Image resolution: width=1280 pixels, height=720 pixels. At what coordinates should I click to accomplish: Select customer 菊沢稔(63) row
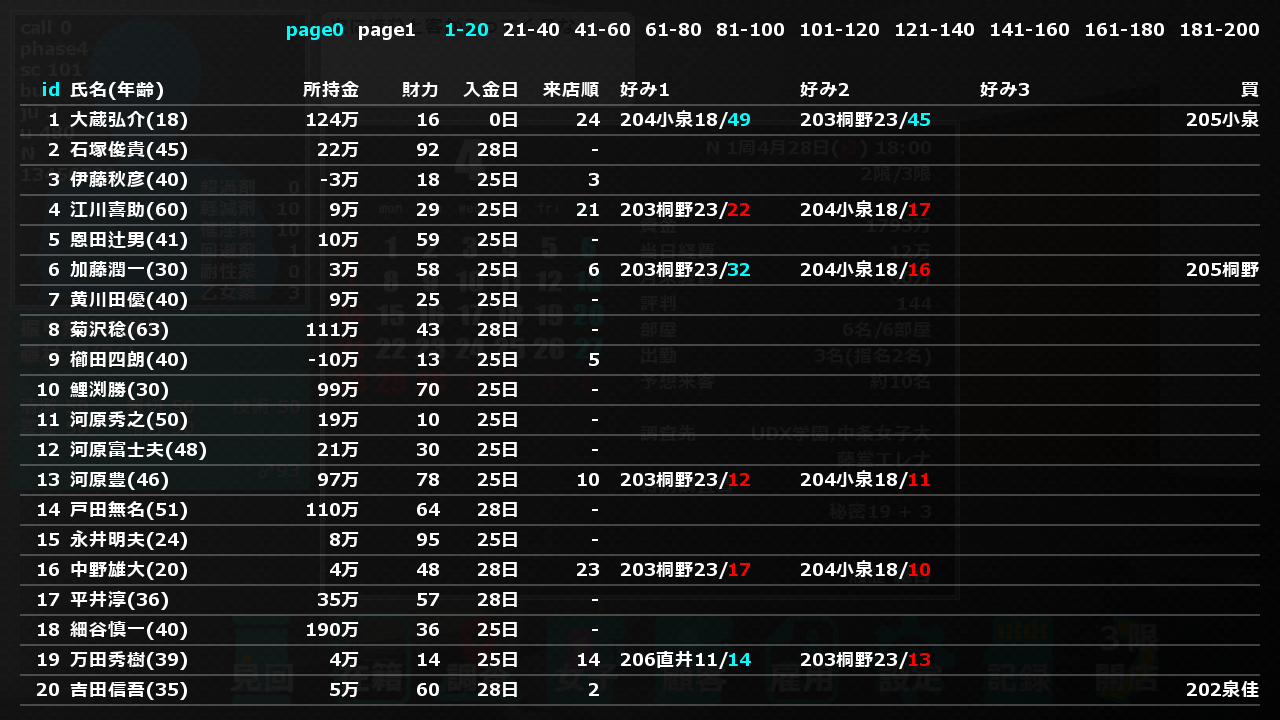[x=640, y=330]
